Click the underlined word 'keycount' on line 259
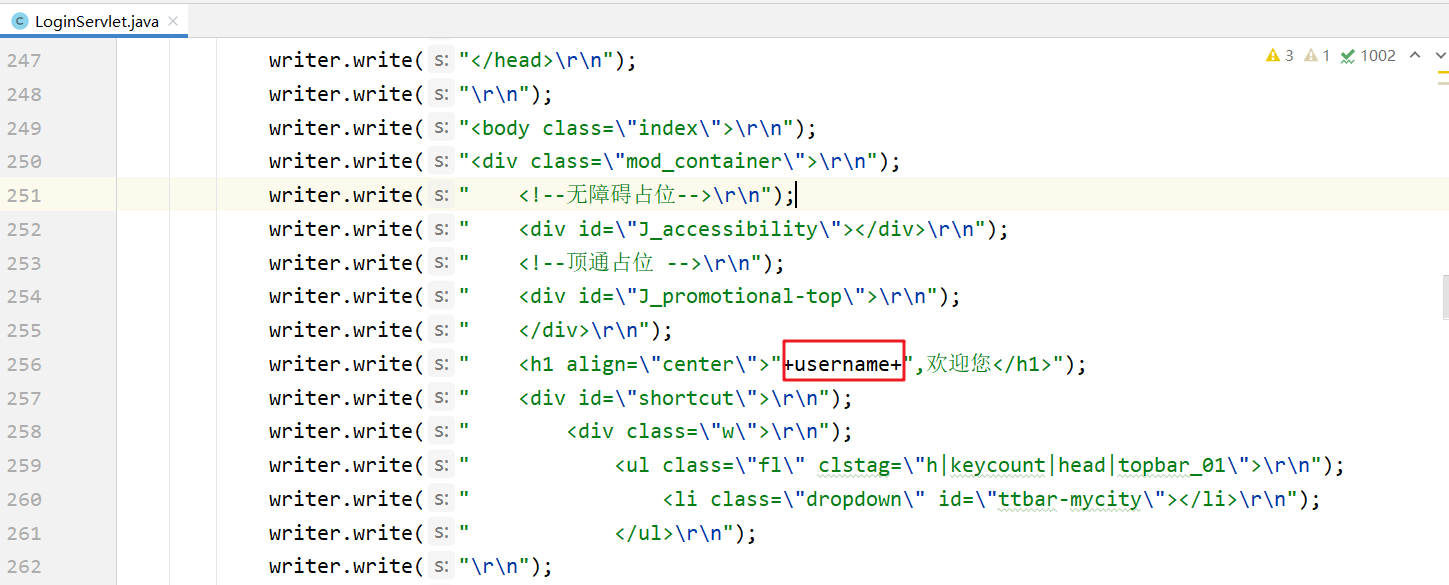Image resolution: width=1449 pixels, height=585 pixels. pyautogui.click(x=997, y=464)
